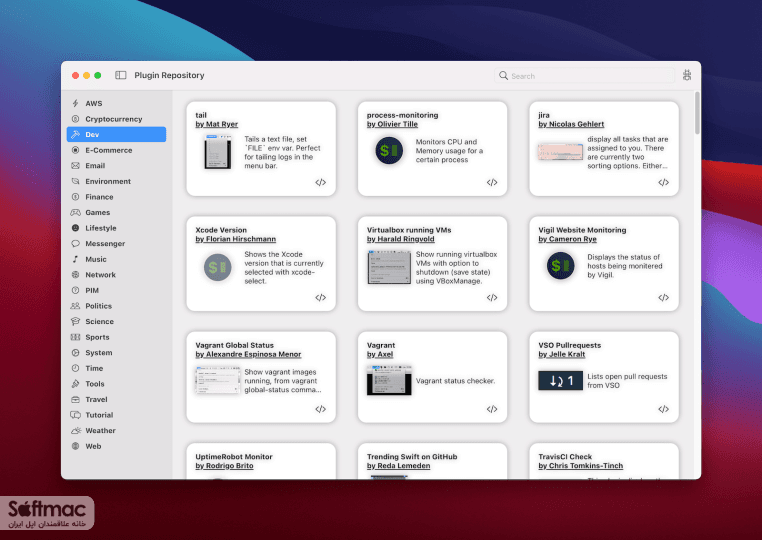View source of VSO Pullrequests plugin
The height and width of the screenshot is (540, 762).
(x=663, y=409)
